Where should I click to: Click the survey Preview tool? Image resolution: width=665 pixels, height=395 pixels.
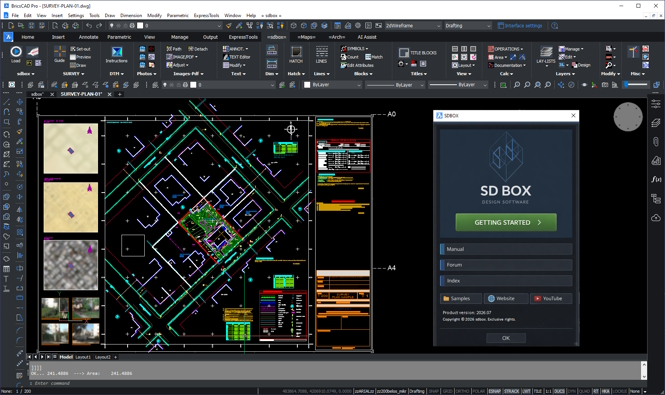click(80, 57)
